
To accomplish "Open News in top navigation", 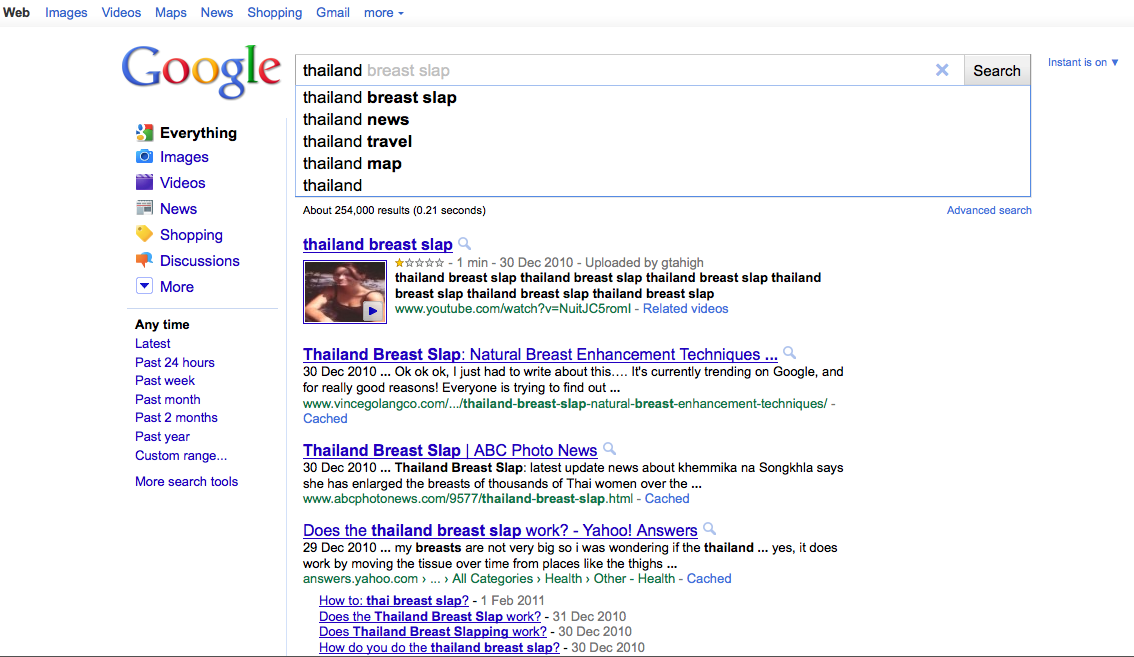I will 216,13.
